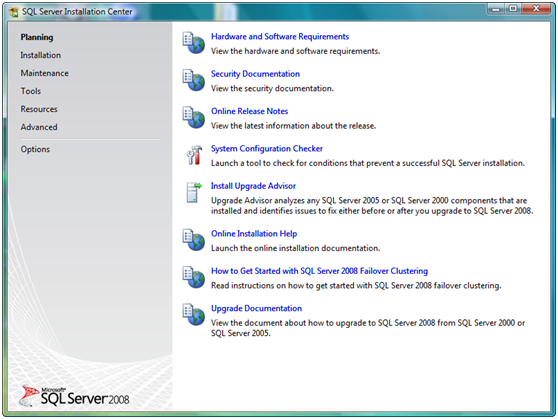Click the Upgrade Documentation globe icon

click(x=194, y=315)
